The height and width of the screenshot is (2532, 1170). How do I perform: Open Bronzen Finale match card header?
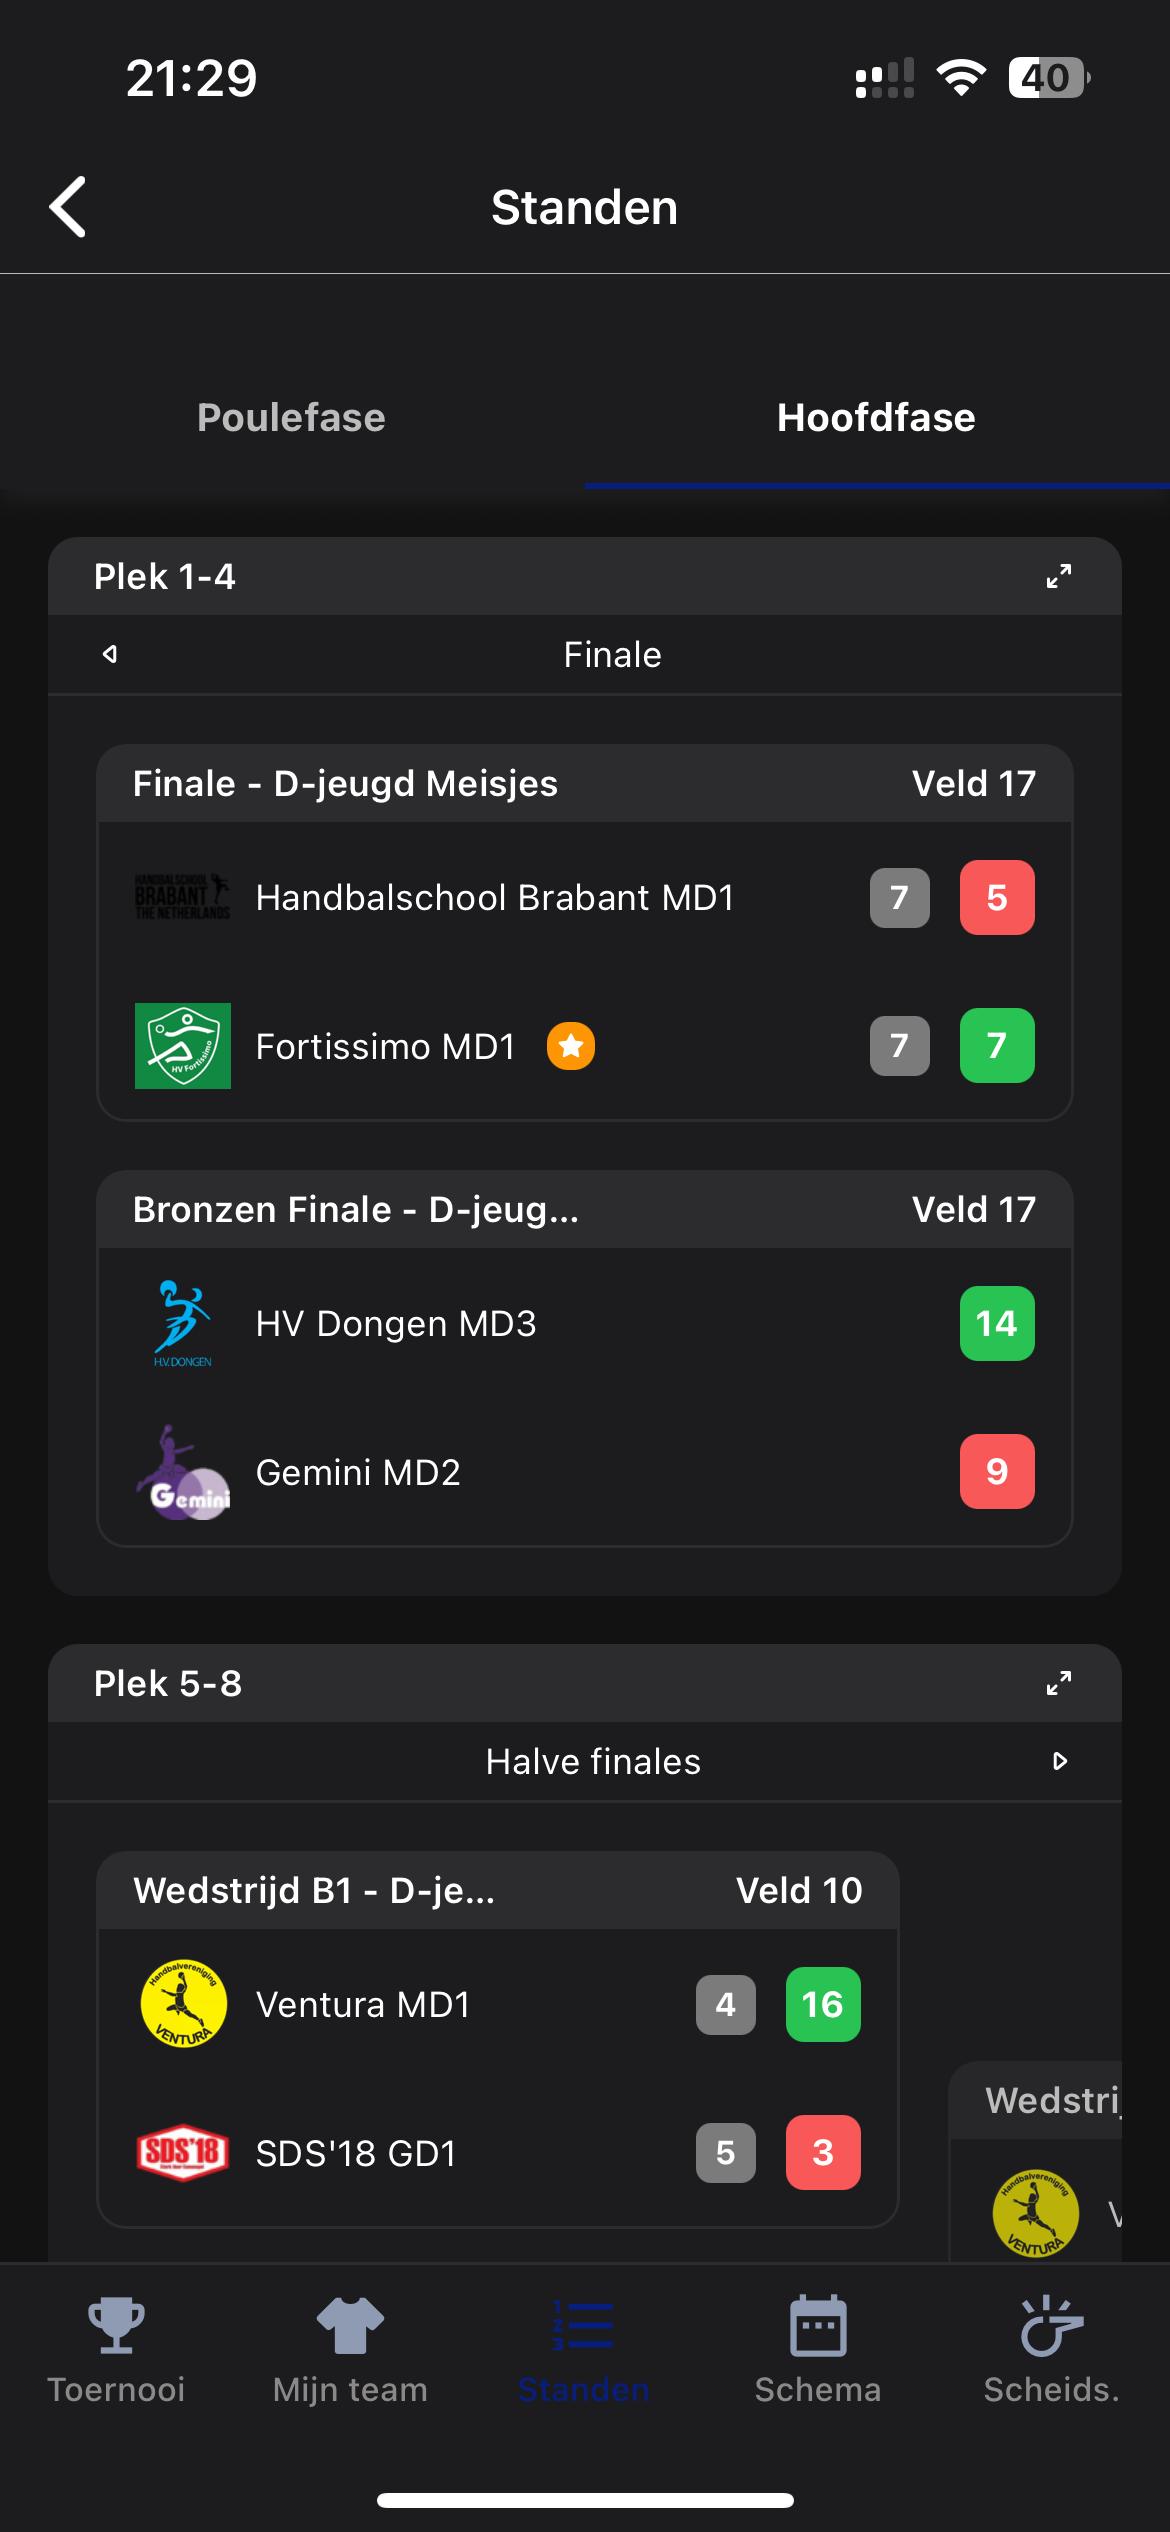585,1209
